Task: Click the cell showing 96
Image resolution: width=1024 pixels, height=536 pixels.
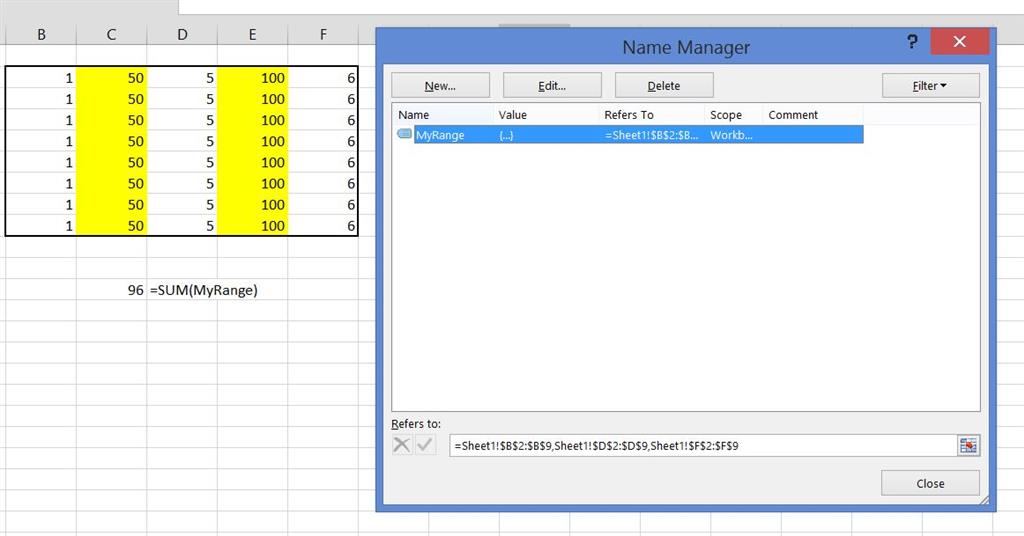Action: click(x=112, y=290)
